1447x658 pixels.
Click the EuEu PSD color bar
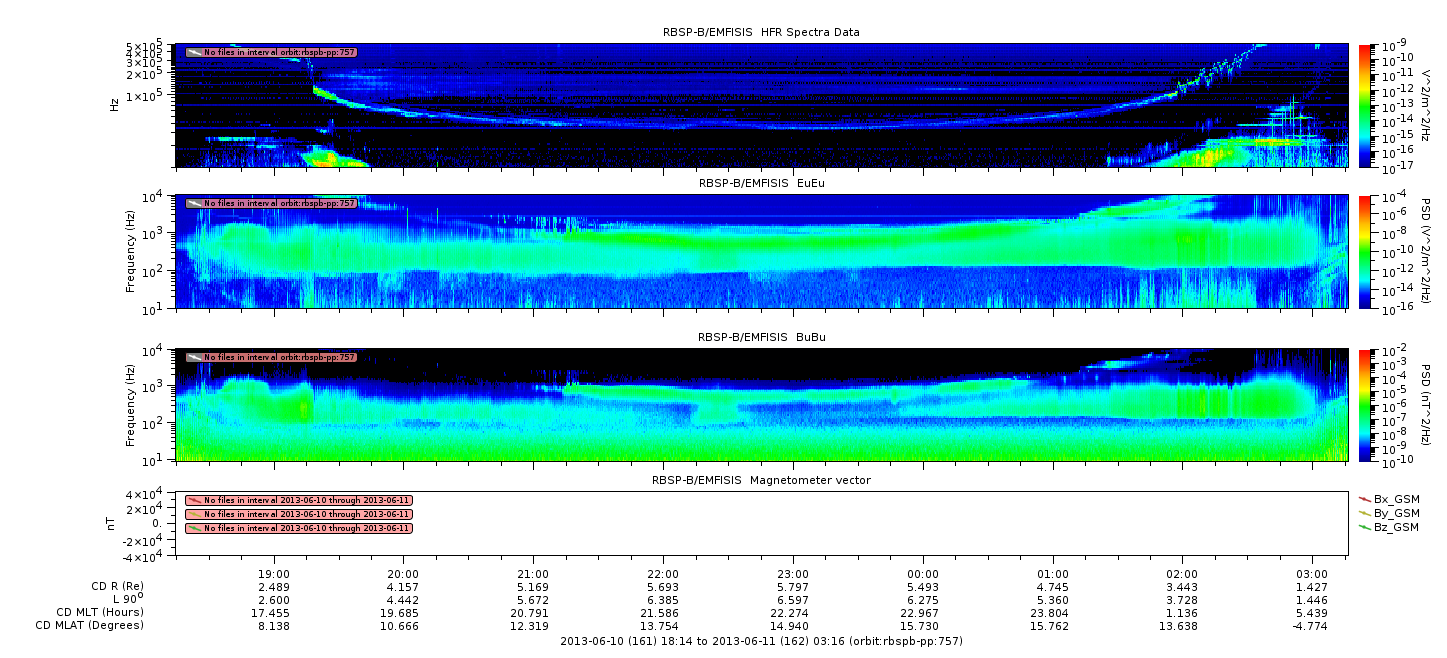click(x=1365, y=251)
